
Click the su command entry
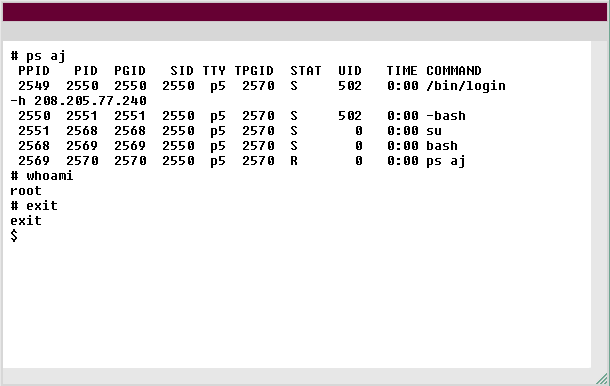434,131
